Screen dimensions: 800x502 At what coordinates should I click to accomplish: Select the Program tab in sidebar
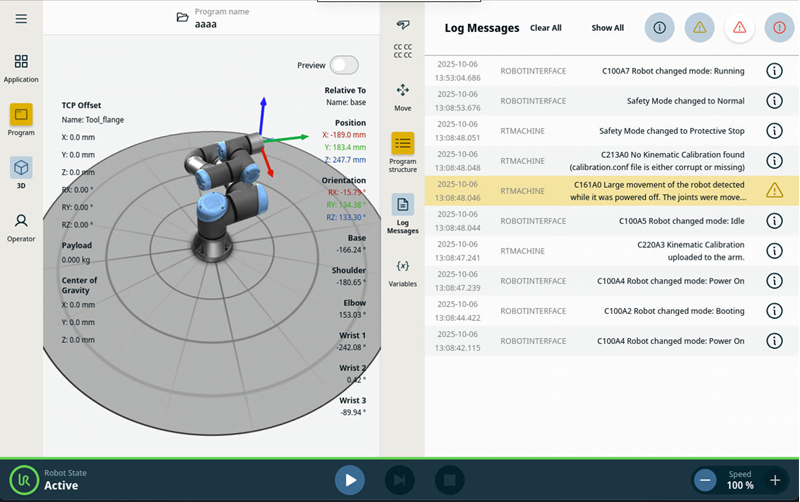point(21,120)
